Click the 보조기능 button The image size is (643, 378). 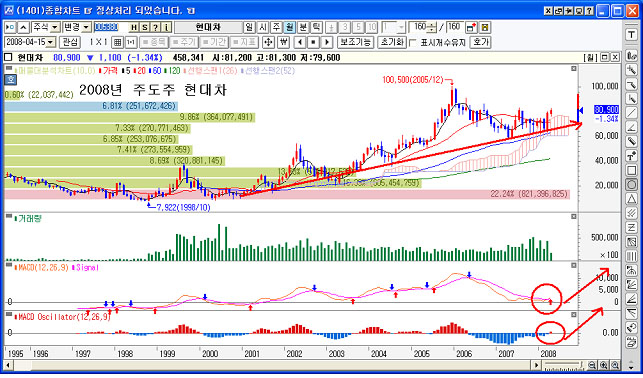356,42
